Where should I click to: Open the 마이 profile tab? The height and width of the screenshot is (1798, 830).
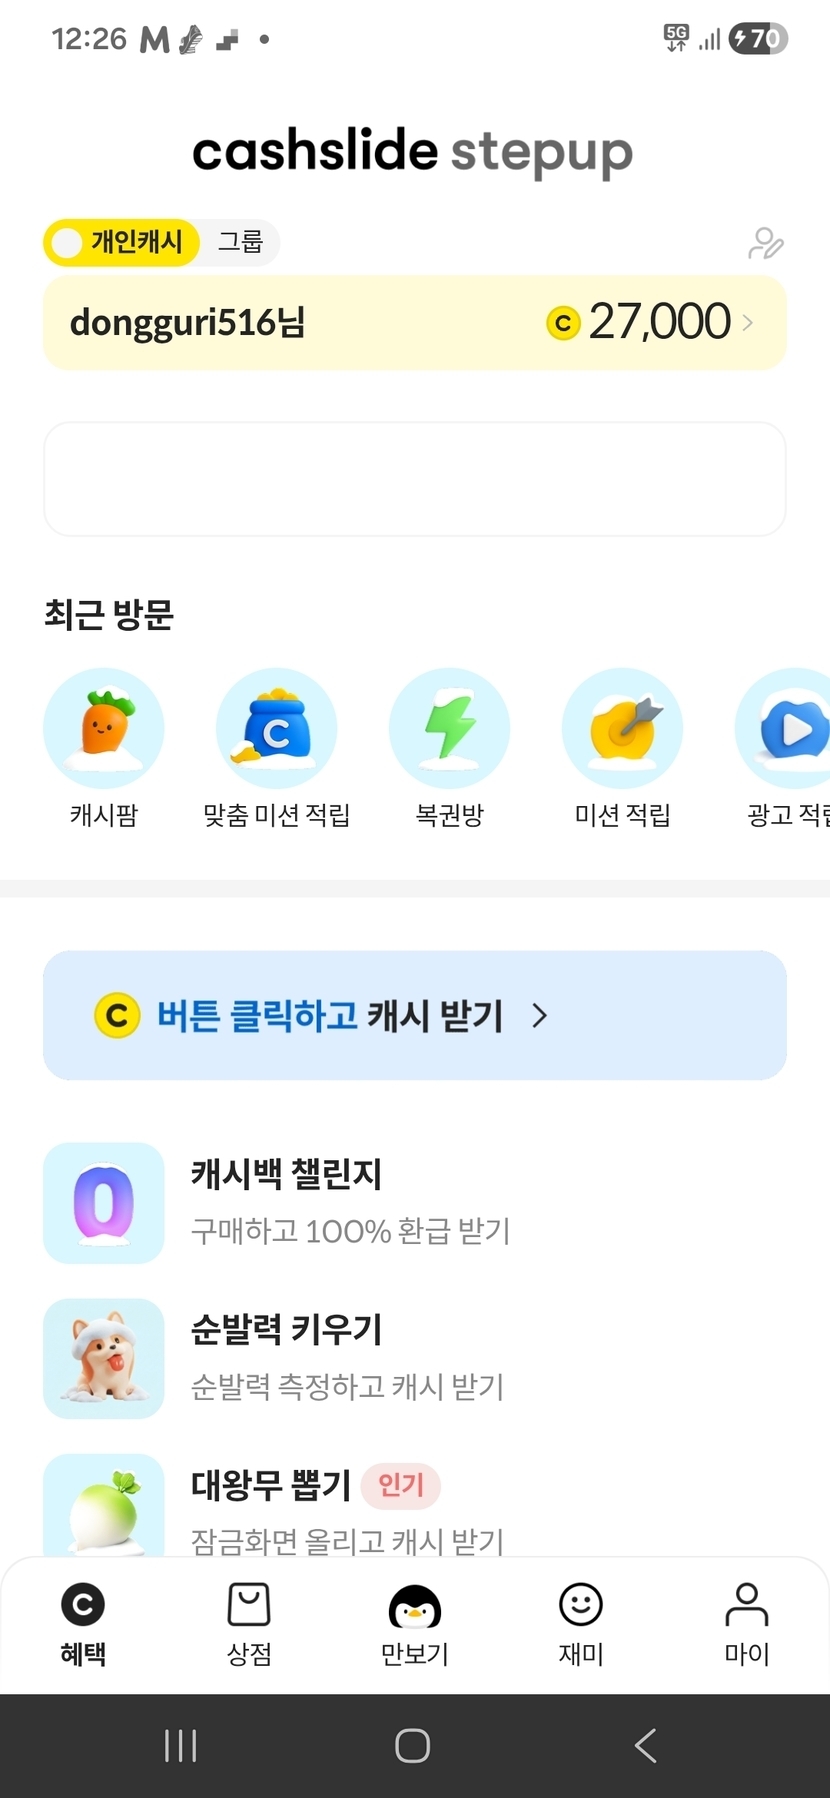[x=746, y=1624]
